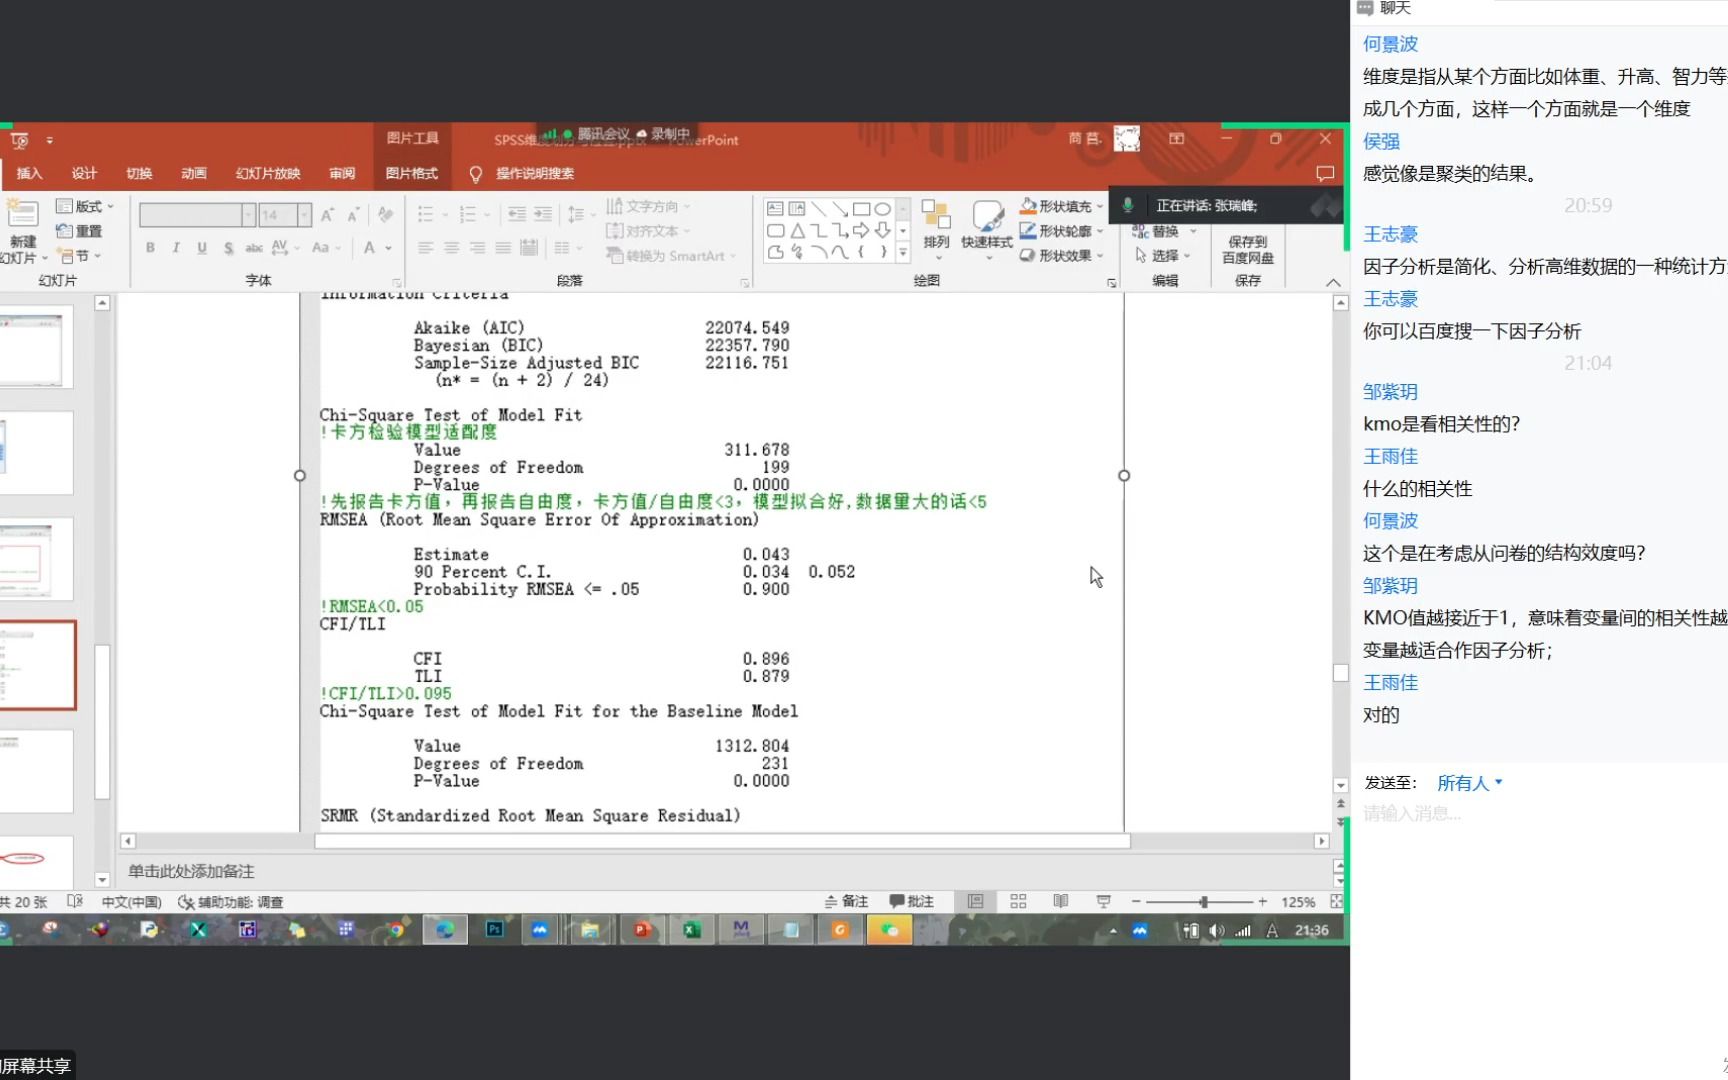Open the Layout (版式) dropdown
The width and height of the screenshot is (1728, 1080).
point(85,206)
